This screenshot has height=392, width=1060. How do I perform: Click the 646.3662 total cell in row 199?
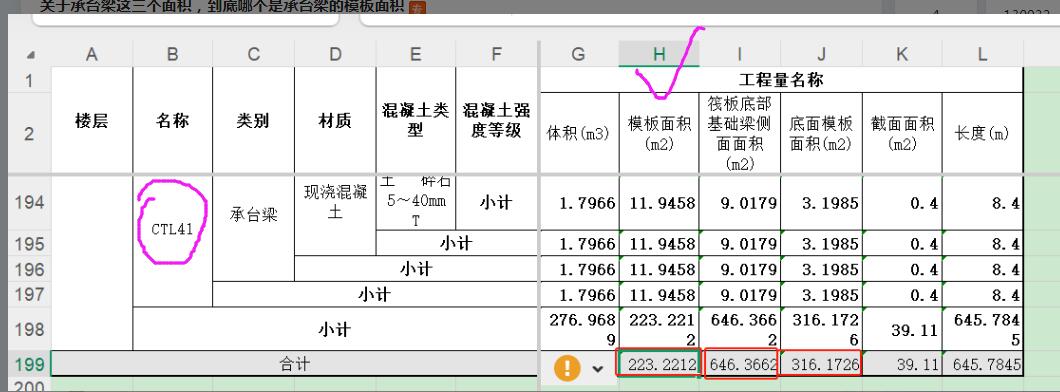tap(741, 364)
